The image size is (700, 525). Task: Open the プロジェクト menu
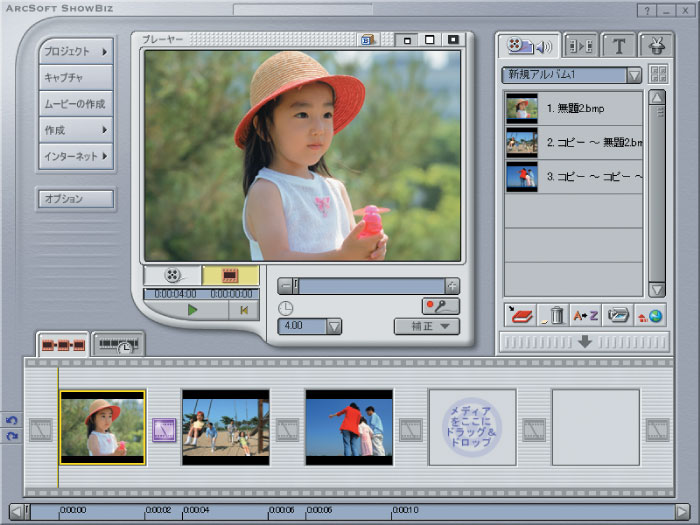pyautogui.click(x=75, y=51)
